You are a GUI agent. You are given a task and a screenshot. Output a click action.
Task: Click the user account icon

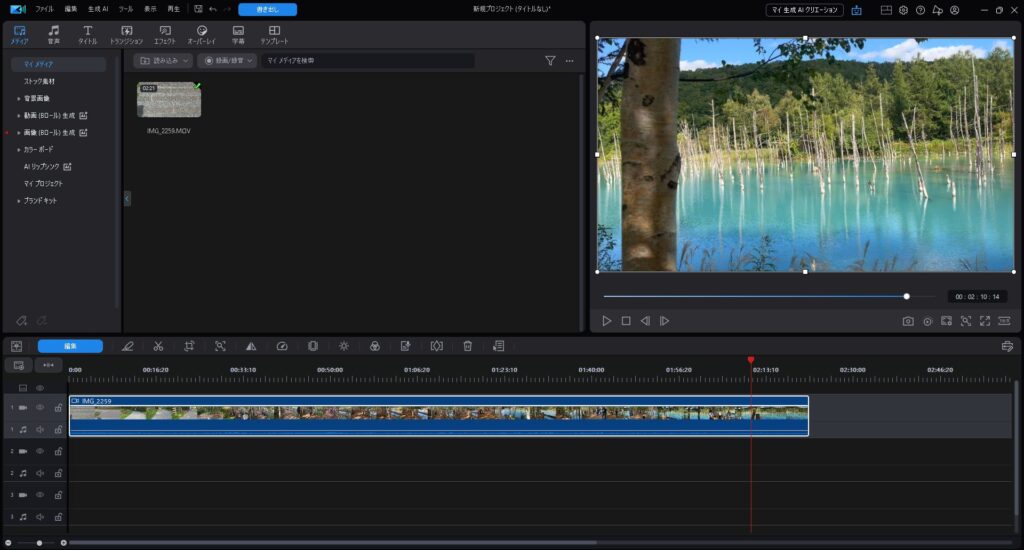click(x=955, y=10)
